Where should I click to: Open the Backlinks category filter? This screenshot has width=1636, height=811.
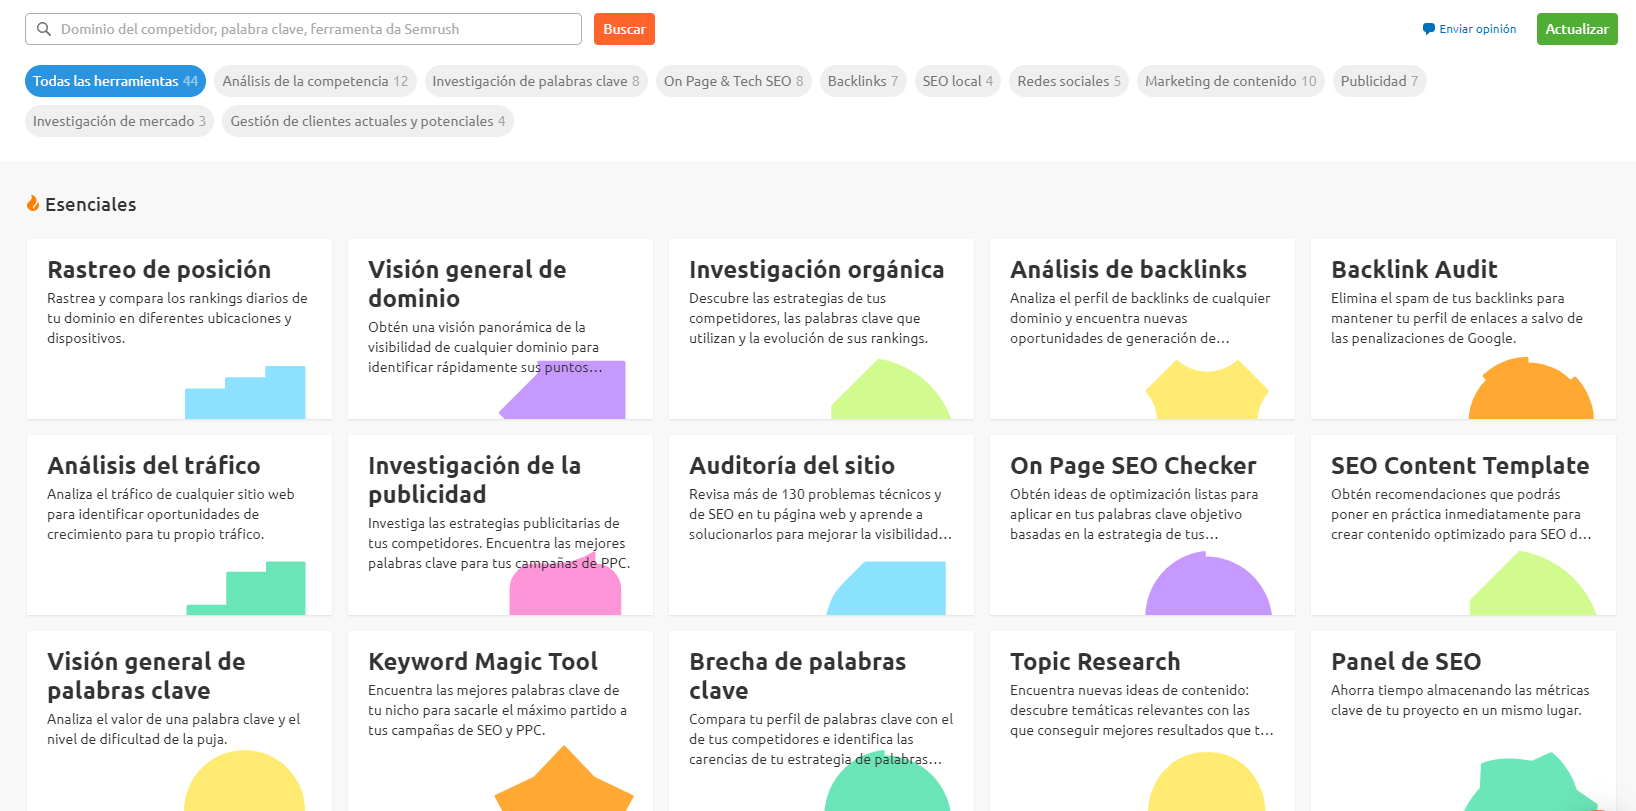[862, 81]
